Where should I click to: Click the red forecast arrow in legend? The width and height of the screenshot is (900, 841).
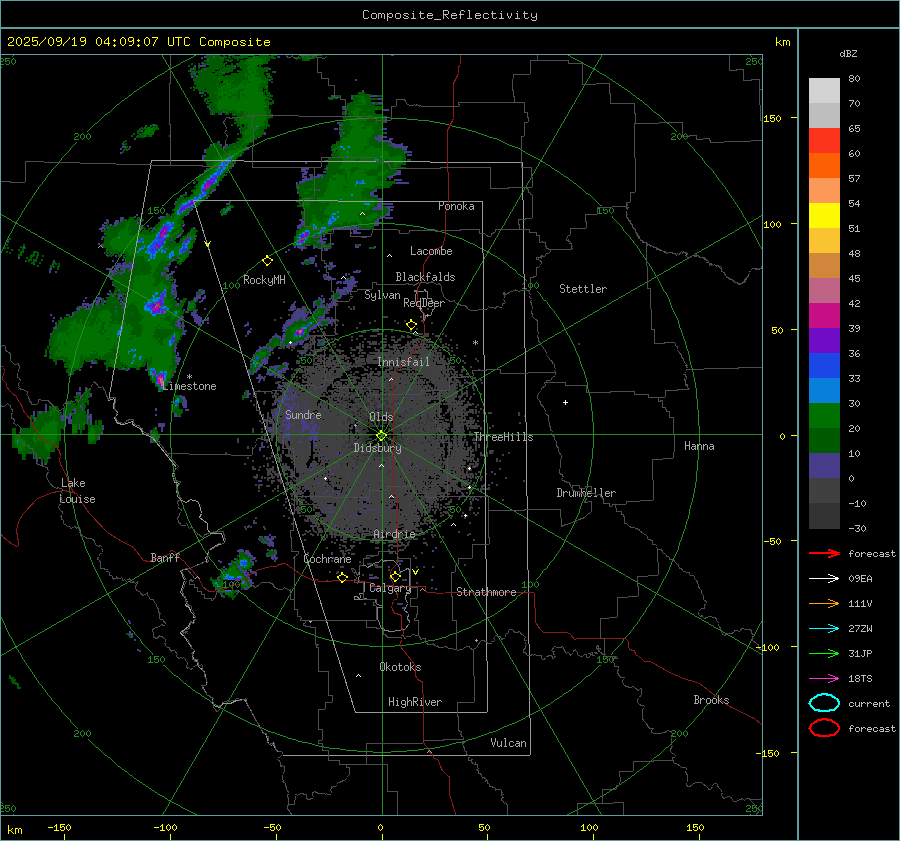823,553
